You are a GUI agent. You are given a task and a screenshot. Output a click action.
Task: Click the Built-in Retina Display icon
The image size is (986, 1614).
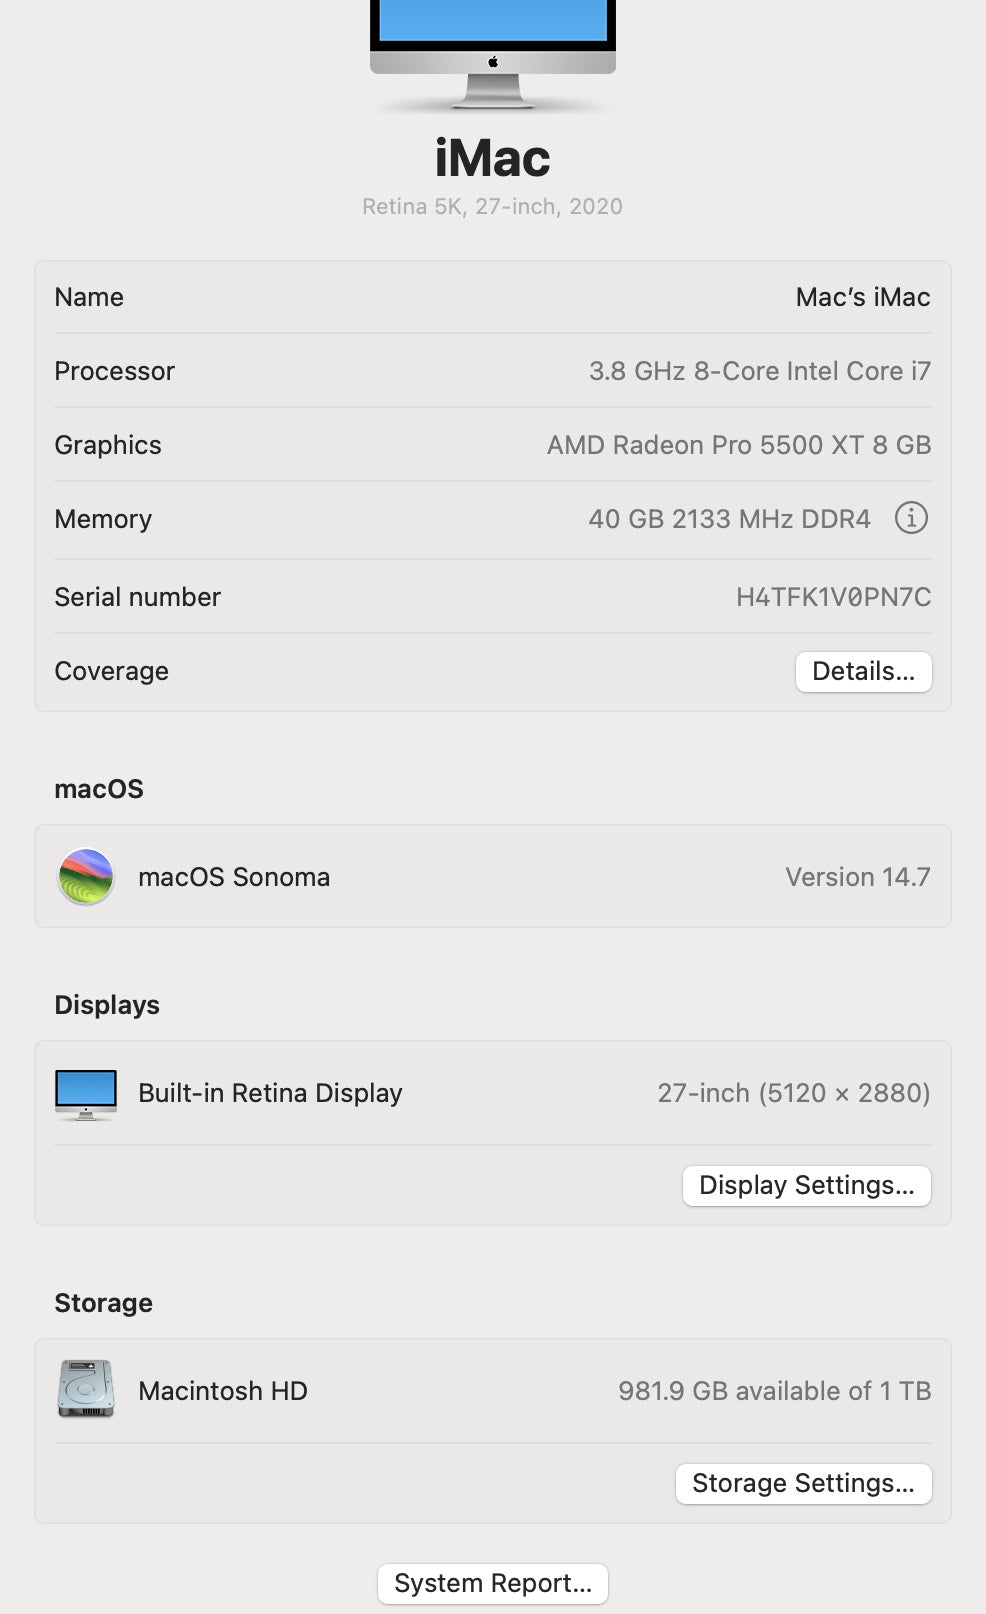point(85,1092)
